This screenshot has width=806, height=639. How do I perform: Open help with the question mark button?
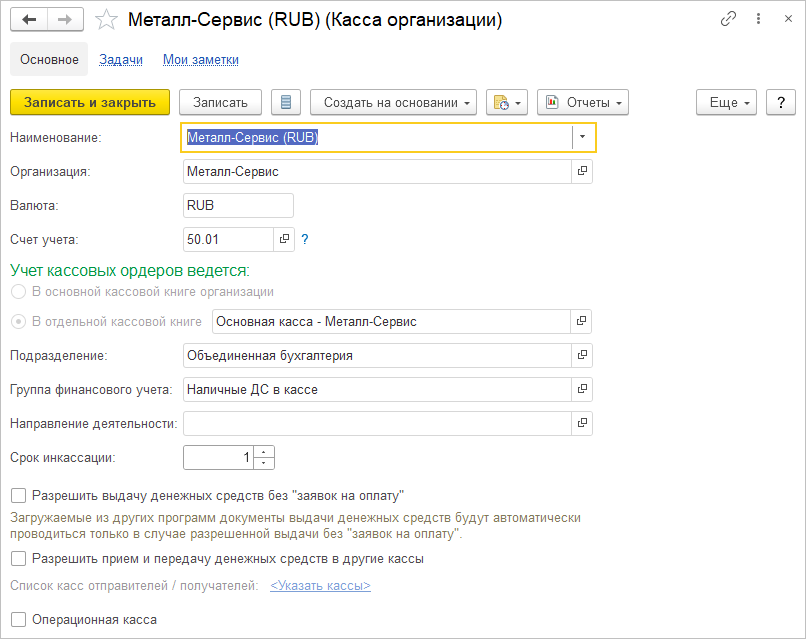pyautogui.click(x=781, y=102)
